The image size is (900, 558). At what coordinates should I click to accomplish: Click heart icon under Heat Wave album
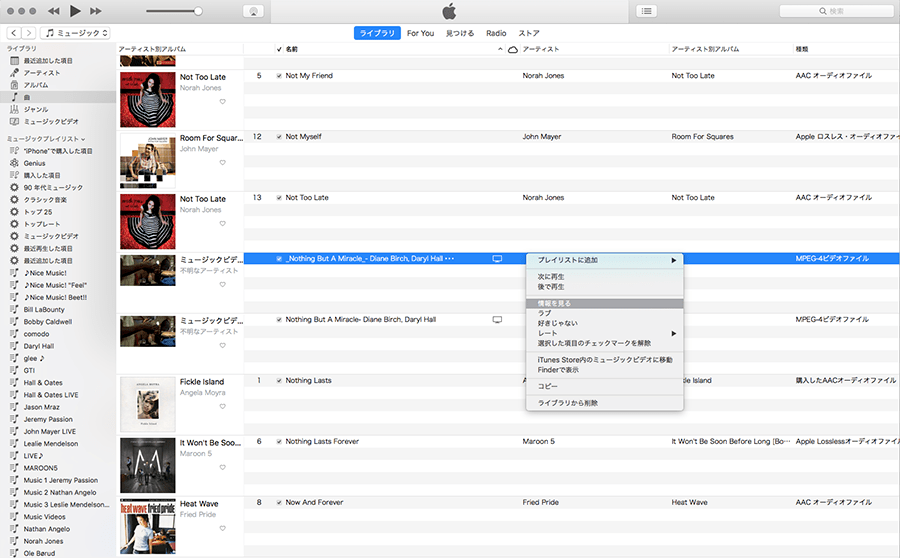click(223, 528)
